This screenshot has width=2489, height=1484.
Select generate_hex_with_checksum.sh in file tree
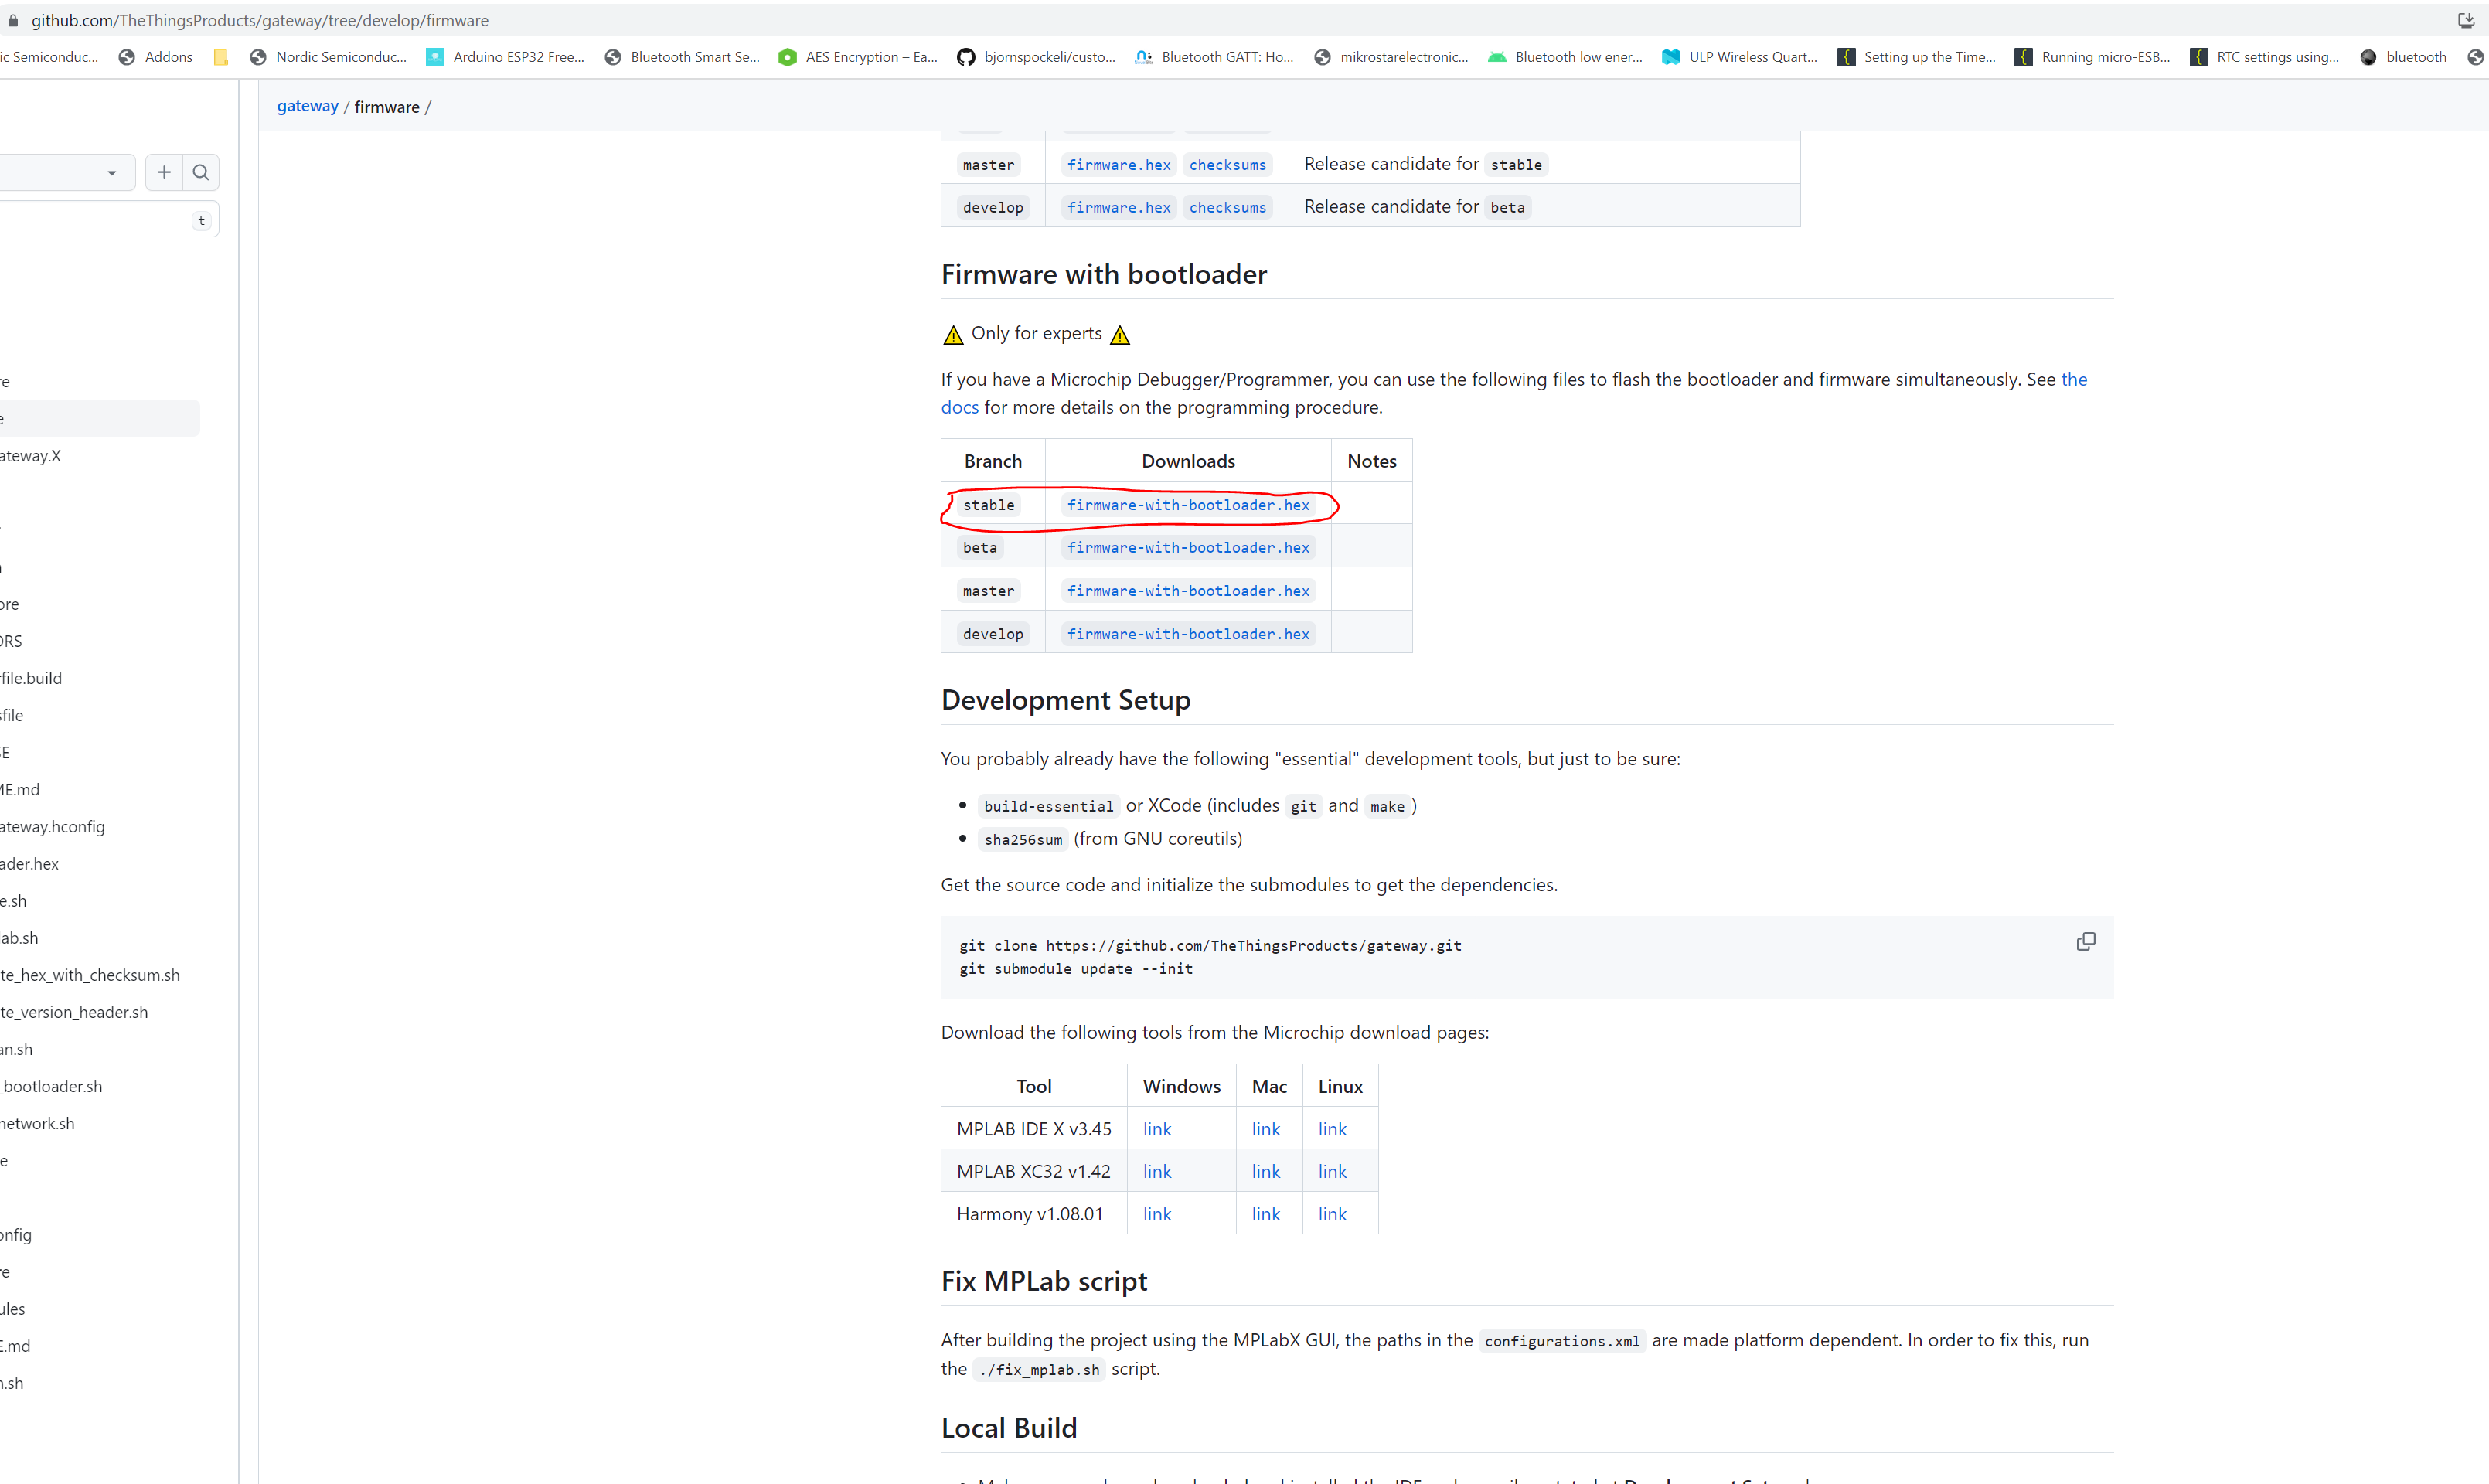tap(90, 975)
